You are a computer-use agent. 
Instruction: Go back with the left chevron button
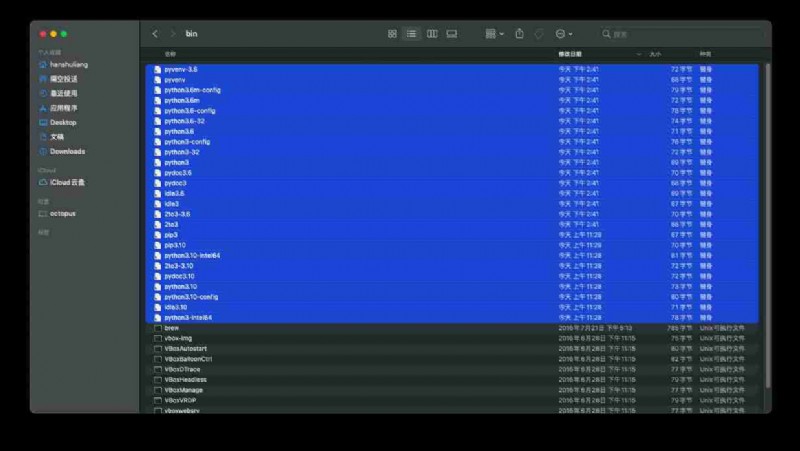pyautogui.click(x=155, y=34)
